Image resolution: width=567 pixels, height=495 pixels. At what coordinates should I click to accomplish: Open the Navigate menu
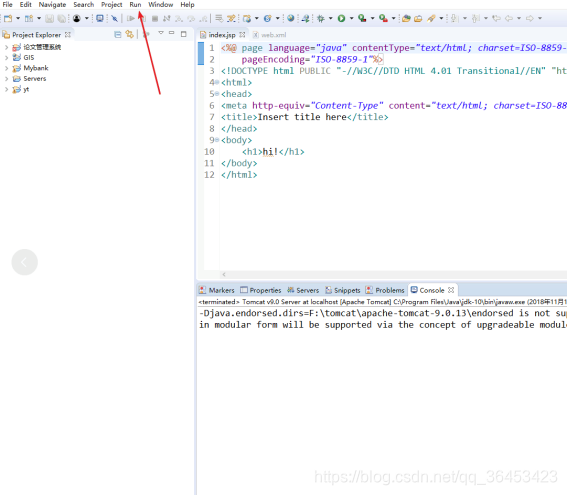(x=52, y=5)
